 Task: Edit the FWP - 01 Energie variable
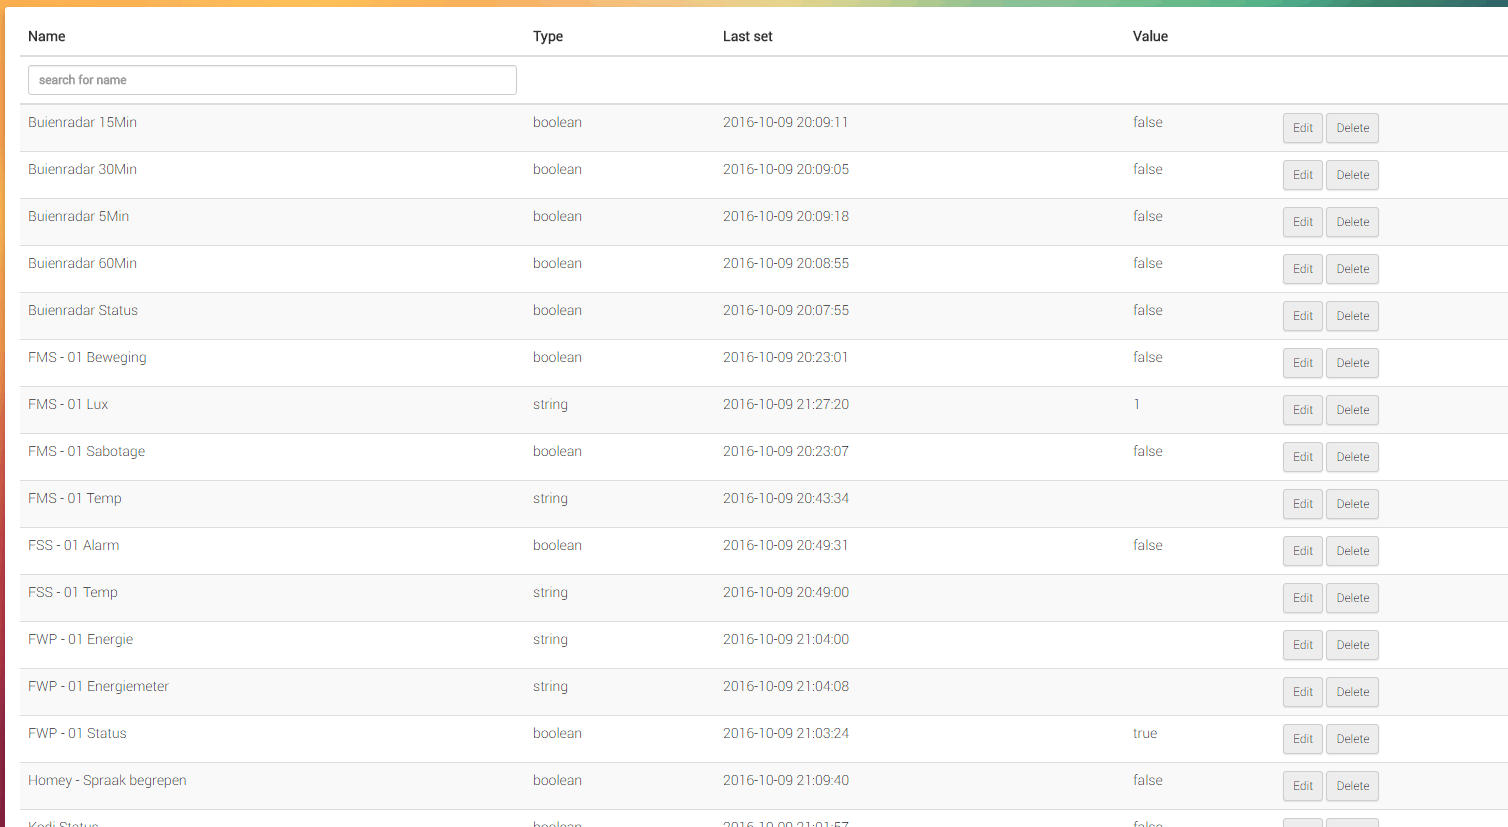[1303, 645]
